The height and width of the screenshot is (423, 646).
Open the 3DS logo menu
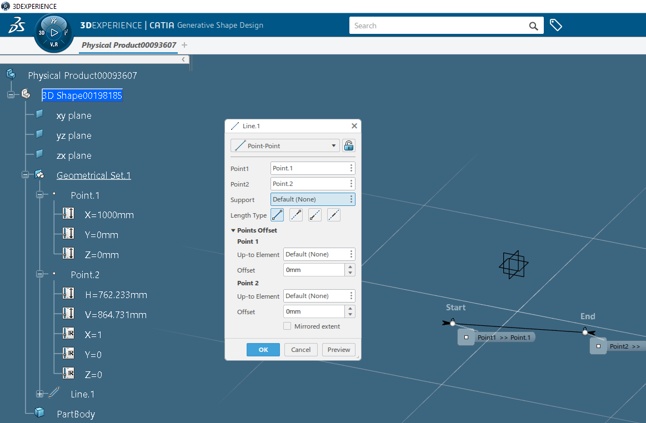(x=16, y=26)
